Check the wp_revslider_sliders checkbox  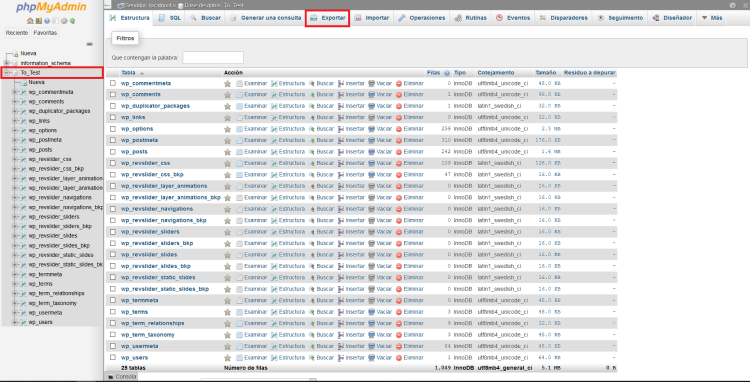point(113,232)
